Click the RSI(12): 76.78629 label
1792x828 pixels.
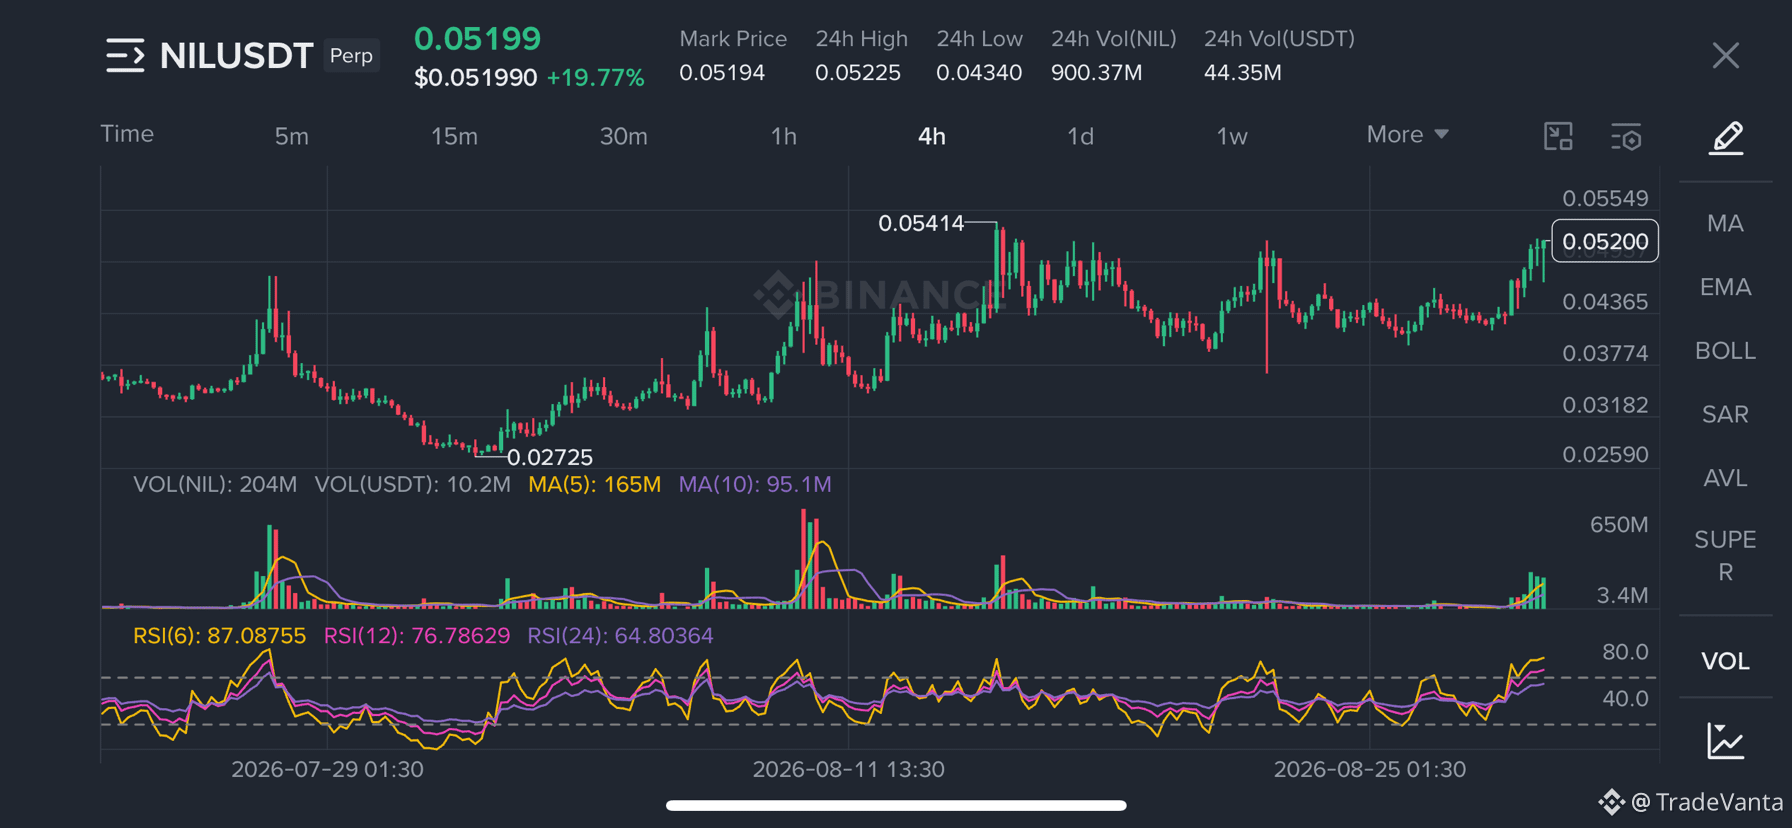pos(416,635)
